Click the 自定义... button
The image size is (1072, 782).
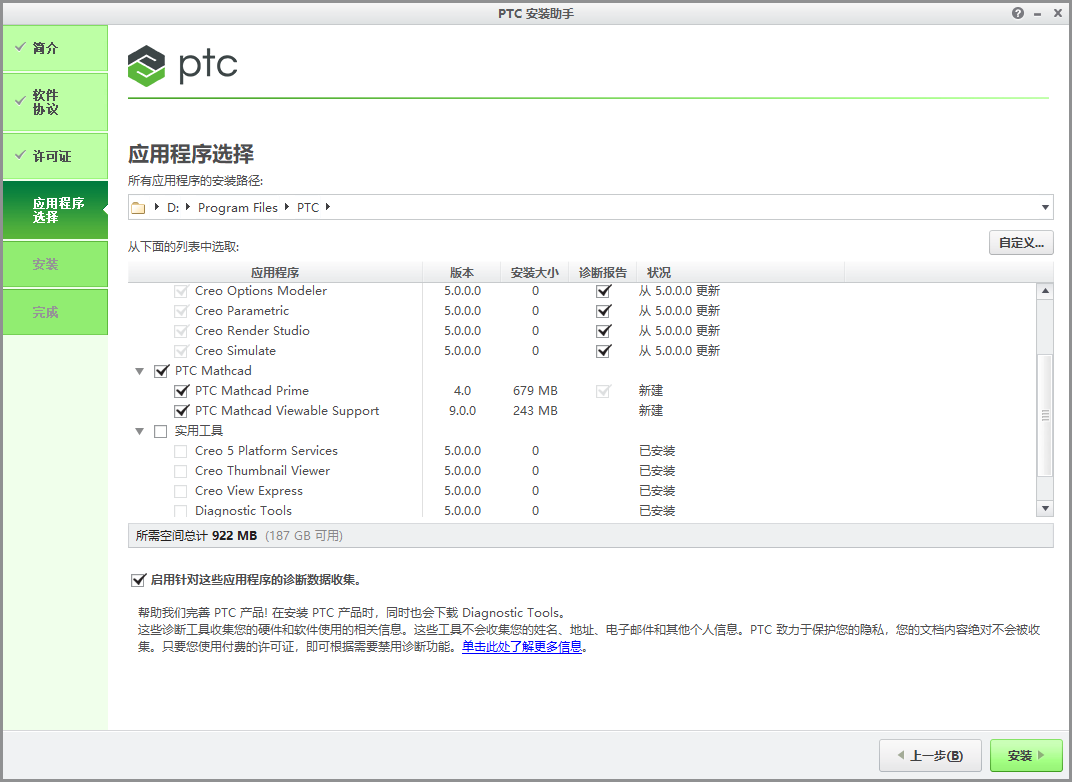[x=1021, y=243]
